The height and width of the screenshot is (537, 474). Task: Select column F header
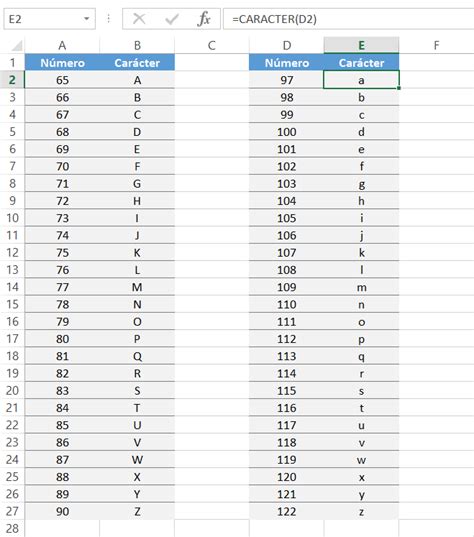click(436, 45)
